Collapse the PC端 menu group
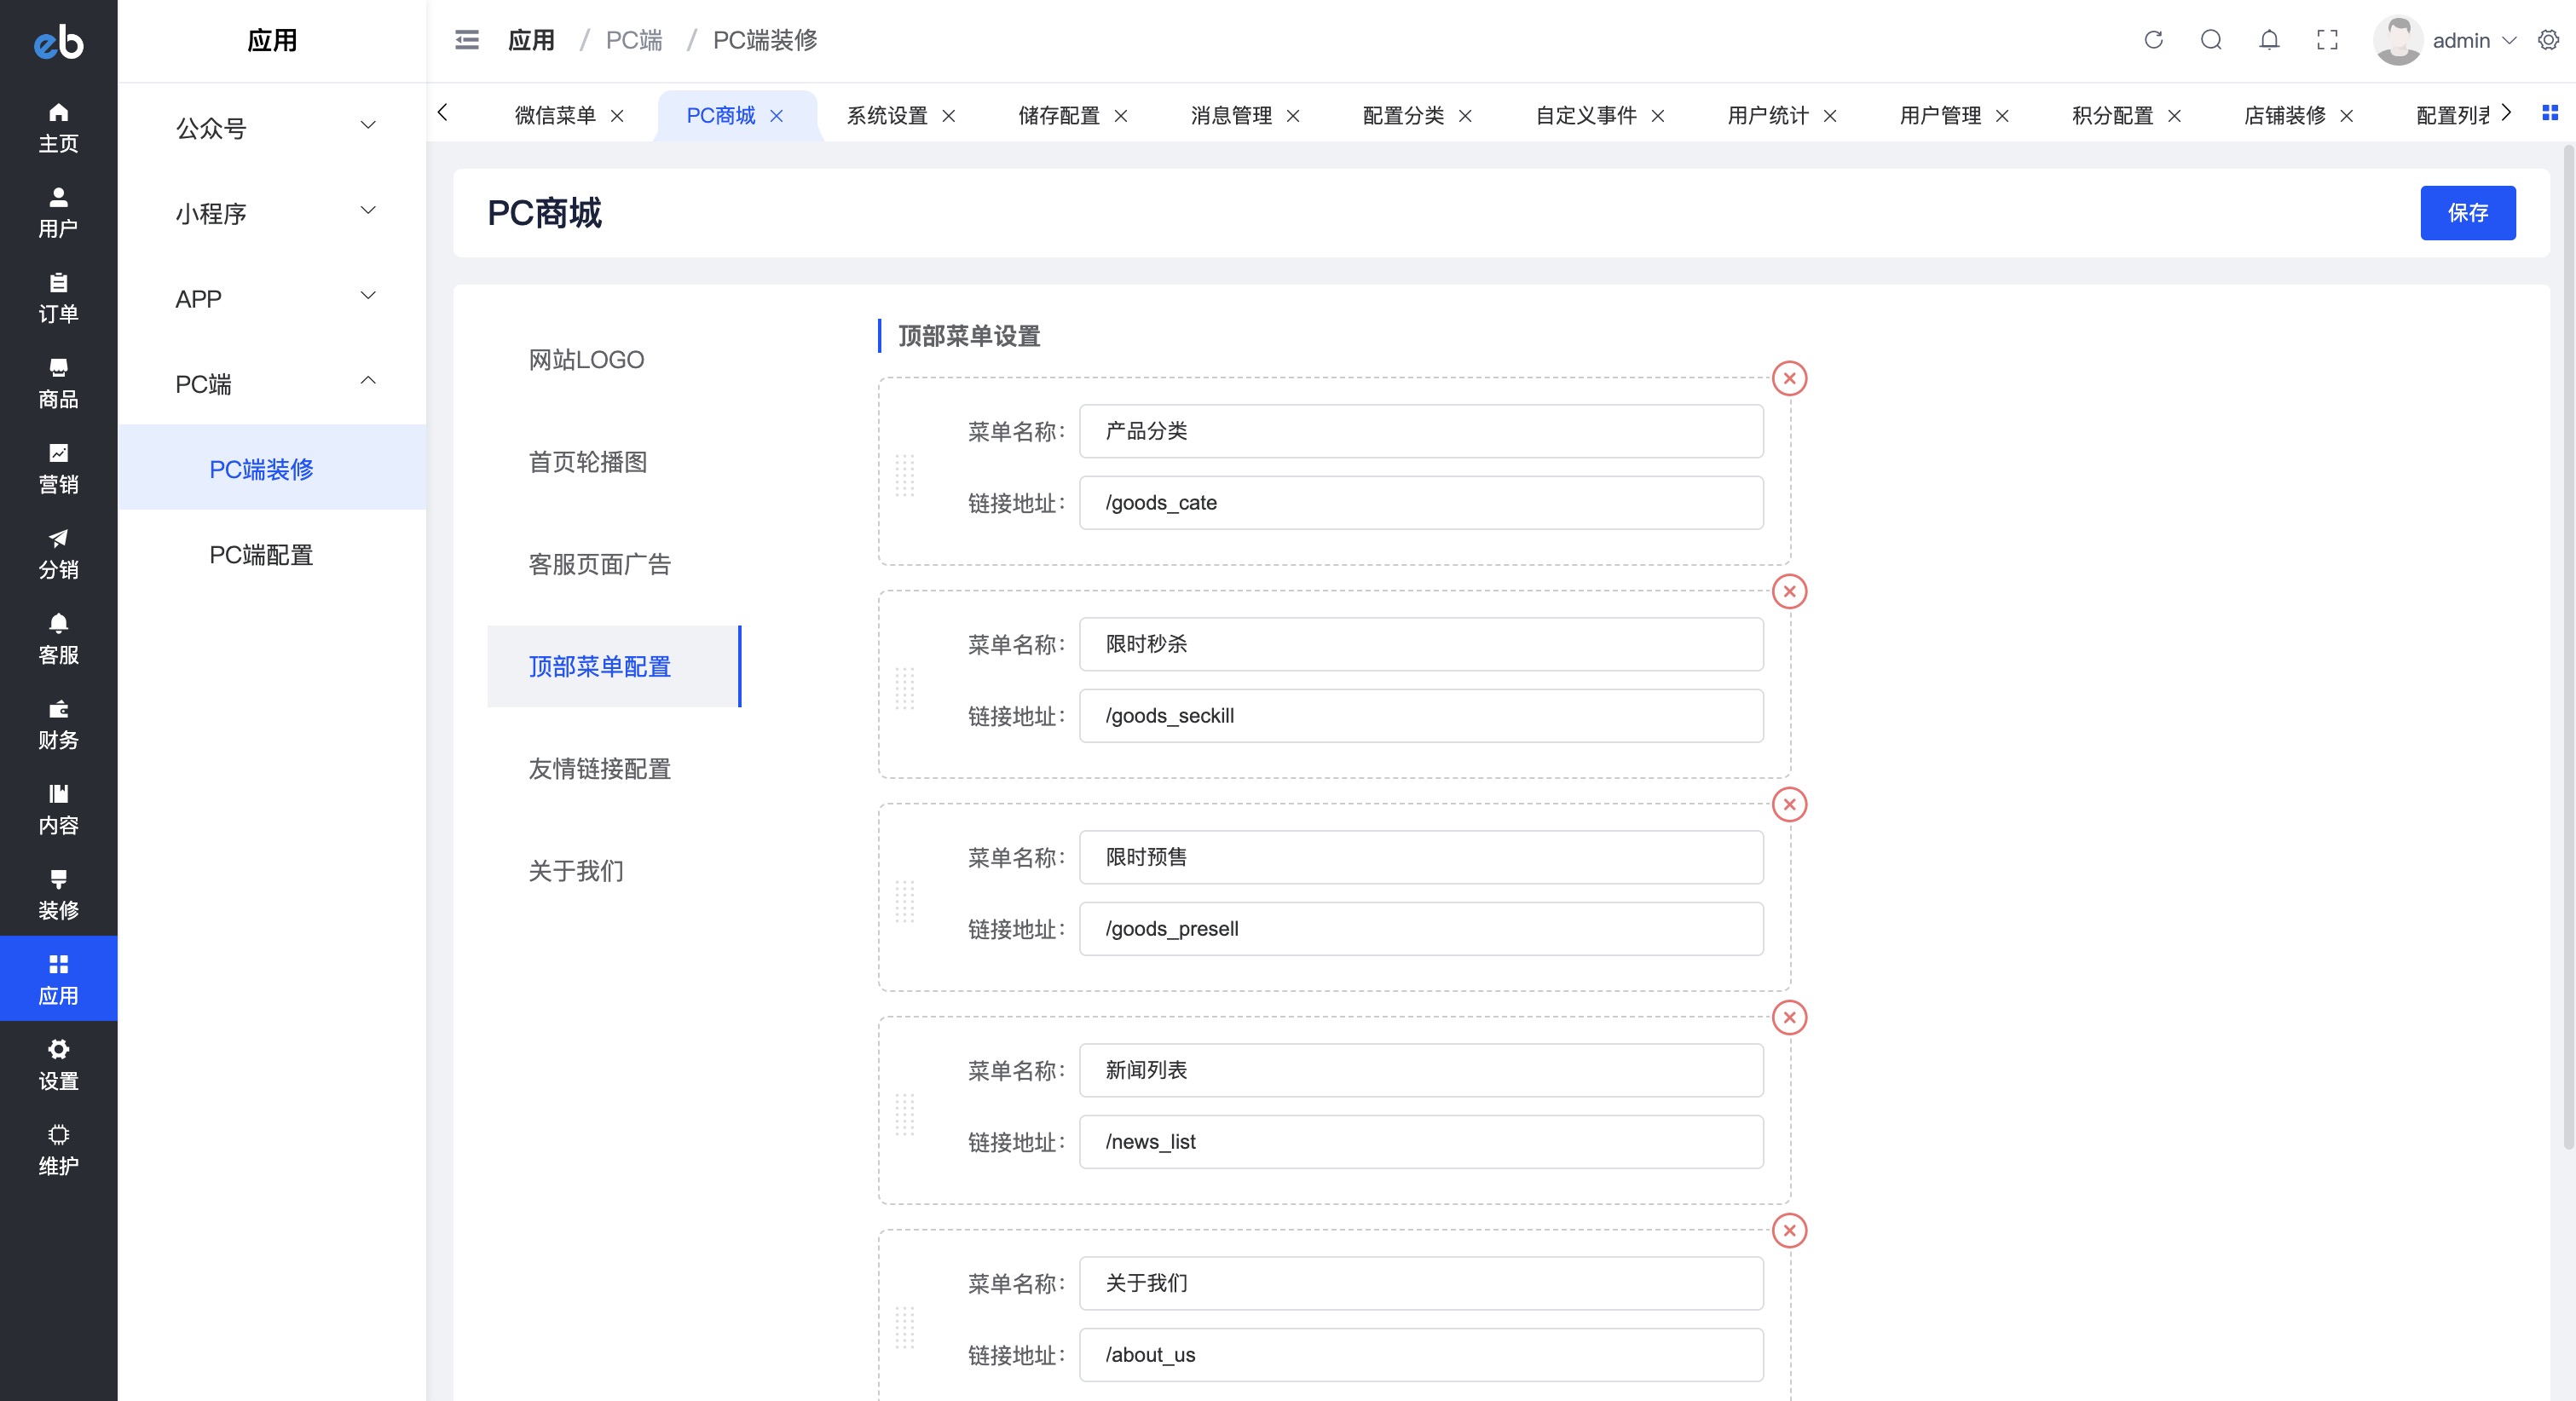2576x1401 pixels. tap(272, 383)
